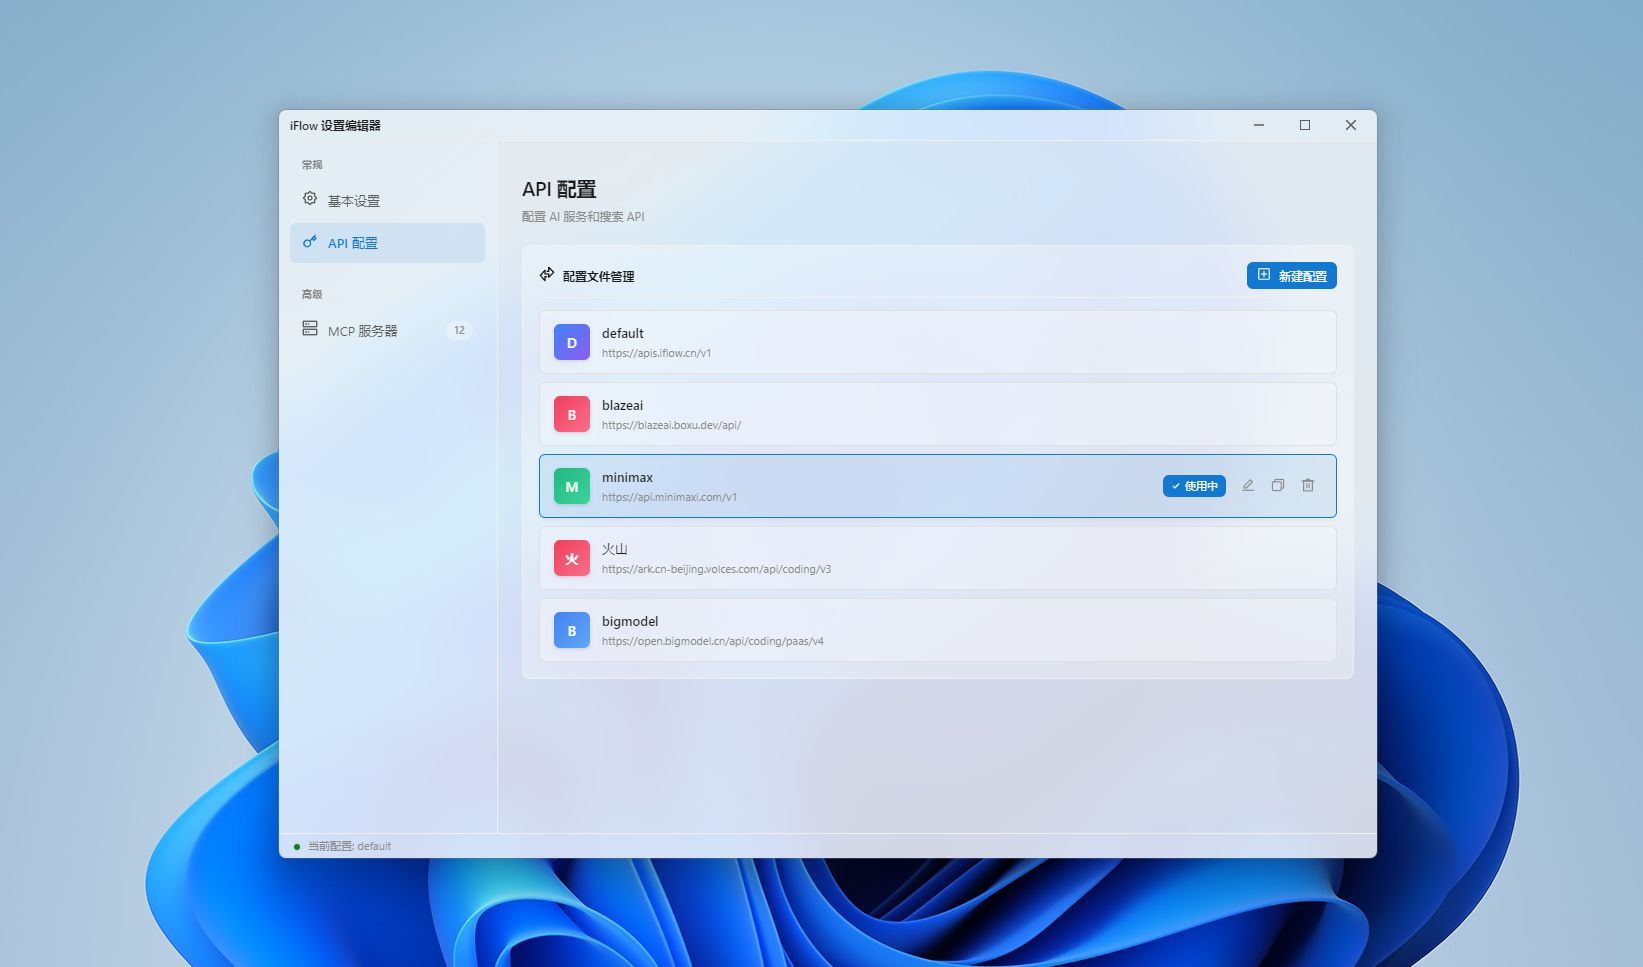The width and height of the screenshot is (1643, 967).
Task: Edit the minimax profile using the pencil icon
Action: tap(1247, 485)
